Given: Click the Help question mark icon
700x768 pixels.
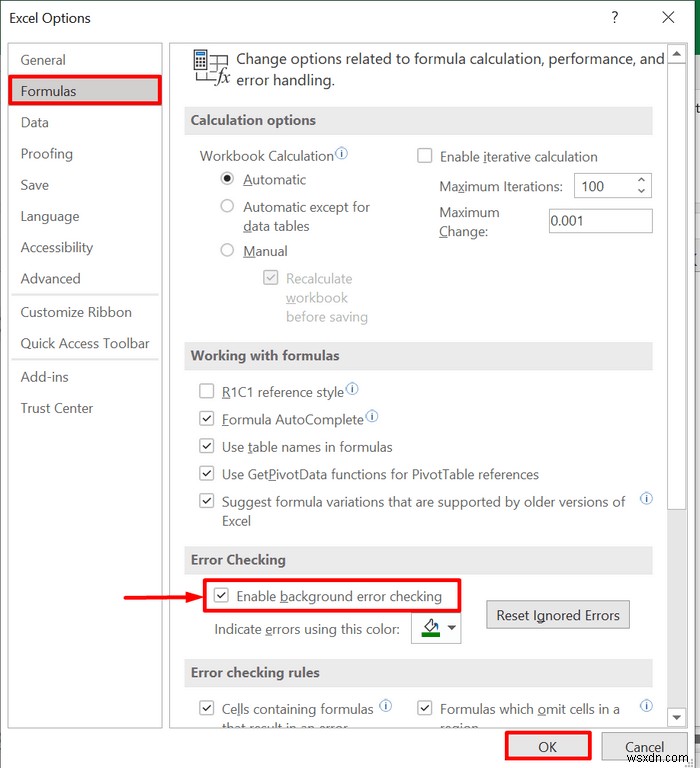Looking at the screenshot, I should click(614, 18).
